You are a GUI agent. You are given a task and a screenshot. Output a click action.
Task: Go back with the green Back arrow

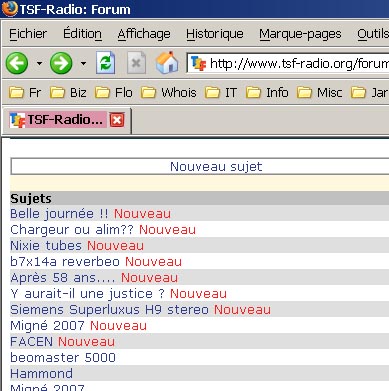click(x=17, y=63)
